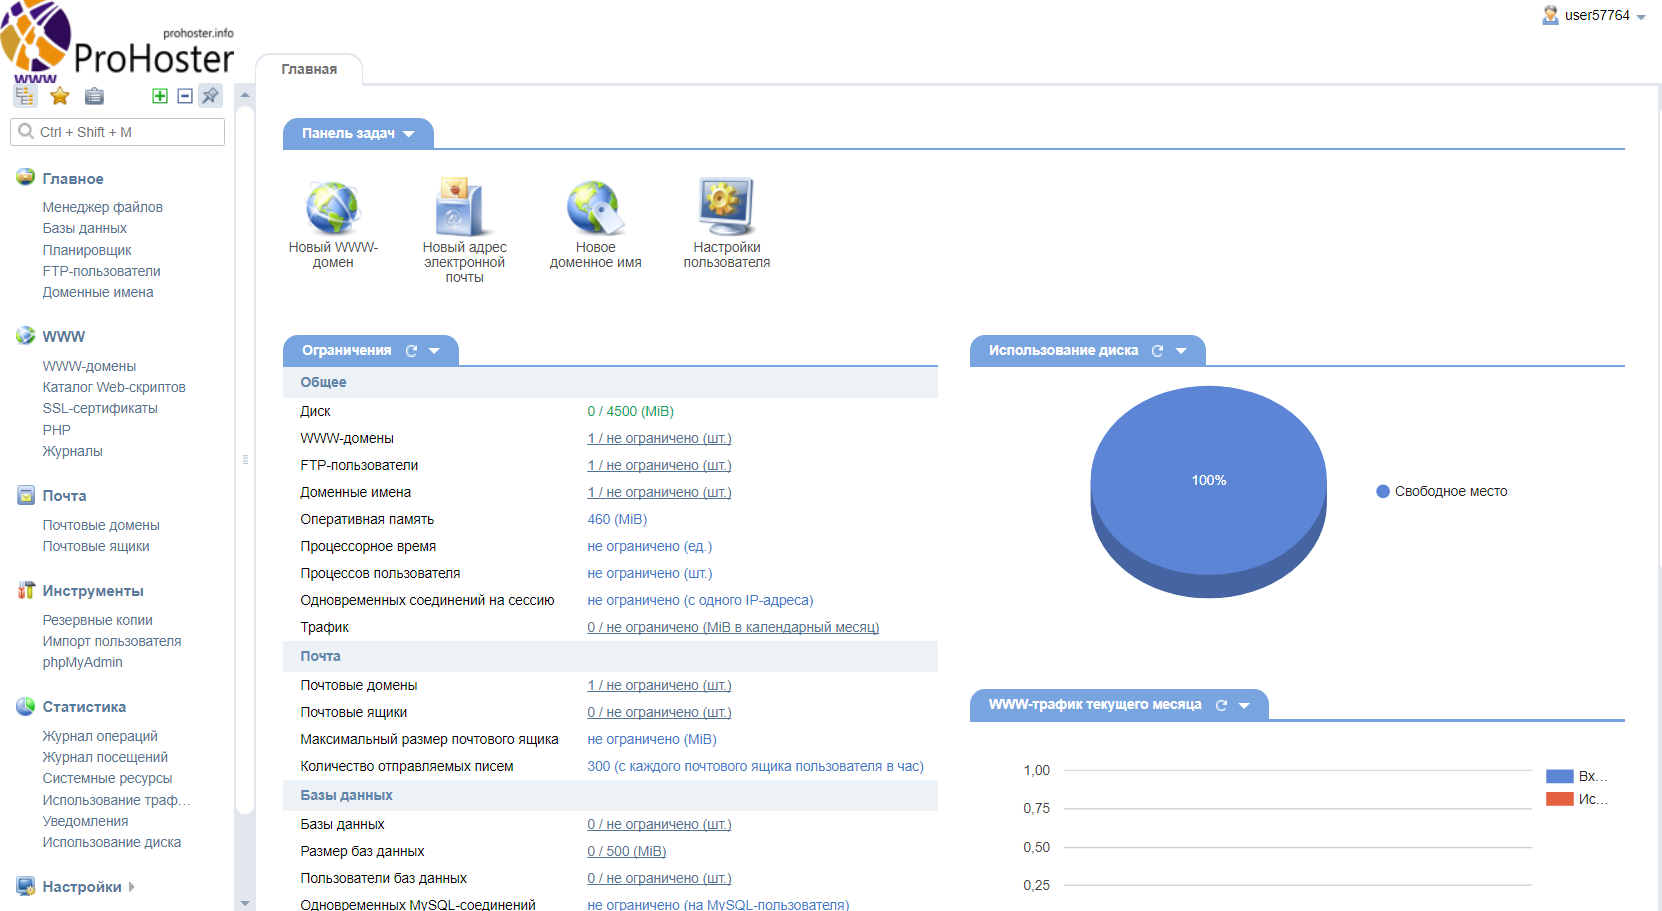This screenshot has height=911, width=1662.
Task: Refresh the Ограничения panel
Action: 411,351
